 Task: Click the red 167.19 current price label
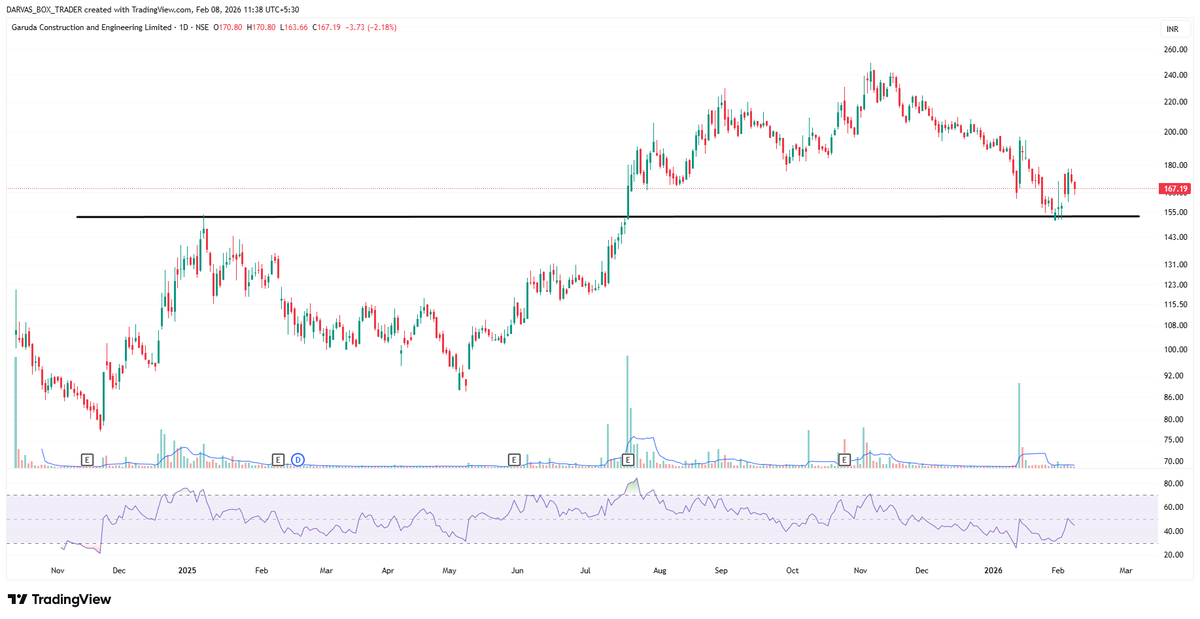pos(1174,188)
